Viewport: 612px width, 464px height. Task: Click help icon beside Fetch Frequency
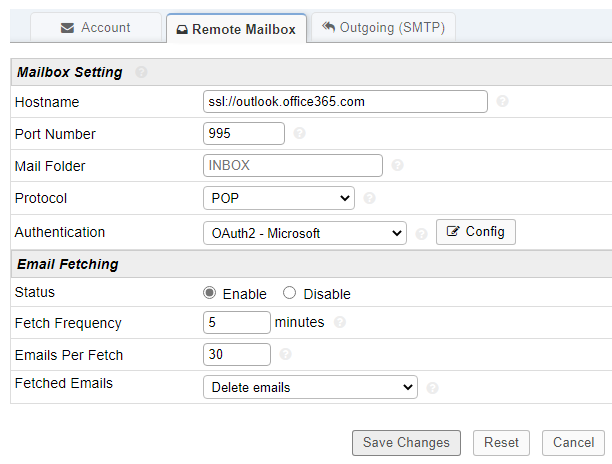pyautogui.click(x=341, y=322)
